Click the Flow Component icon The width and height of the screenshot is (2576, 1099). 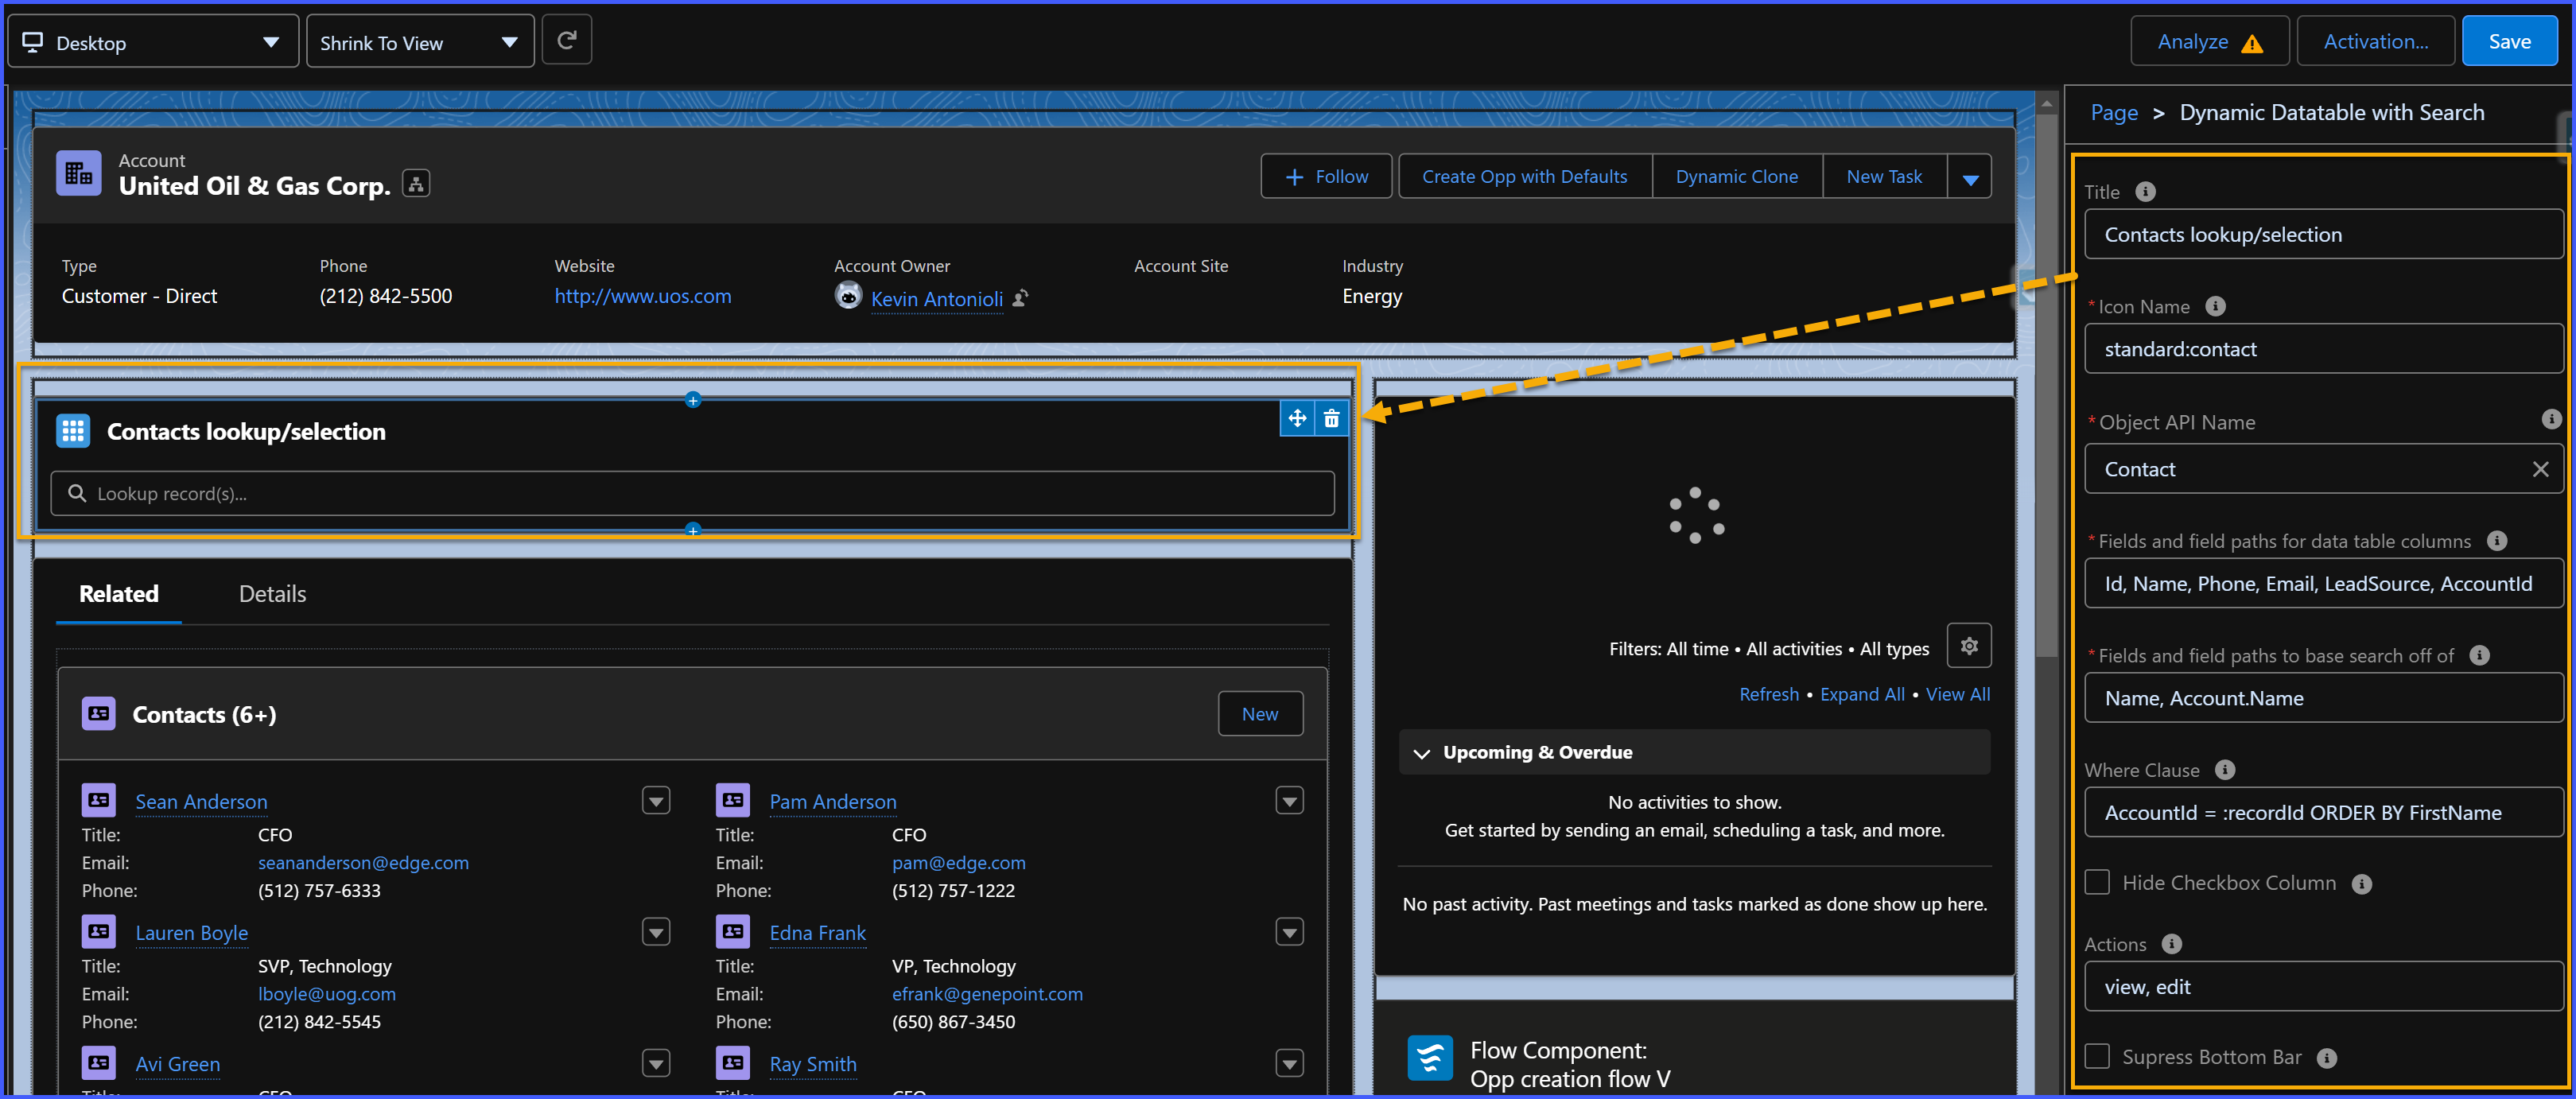1430,1058
